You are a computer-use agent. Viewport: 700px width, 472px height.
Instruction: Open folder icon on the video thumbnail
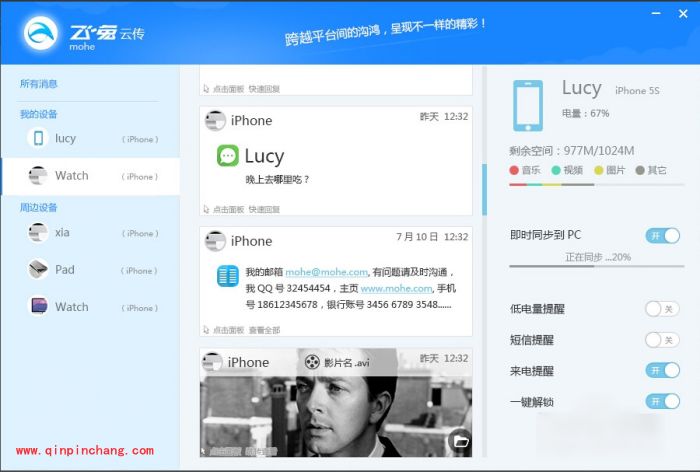(x=460, y=442)
